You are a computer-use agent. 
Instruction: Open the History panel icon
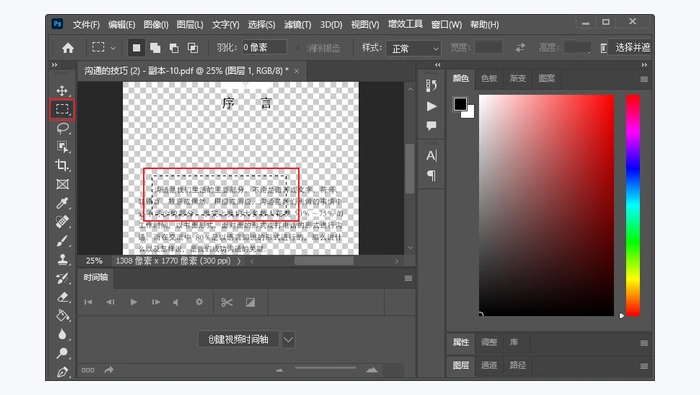click(431, 85)
